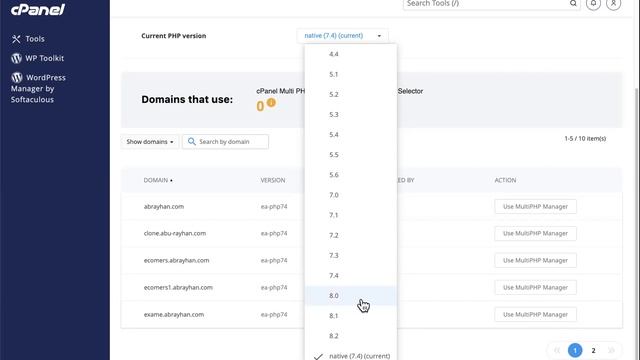
Task: Go to pagination page 1
Action: click(575, 350)
